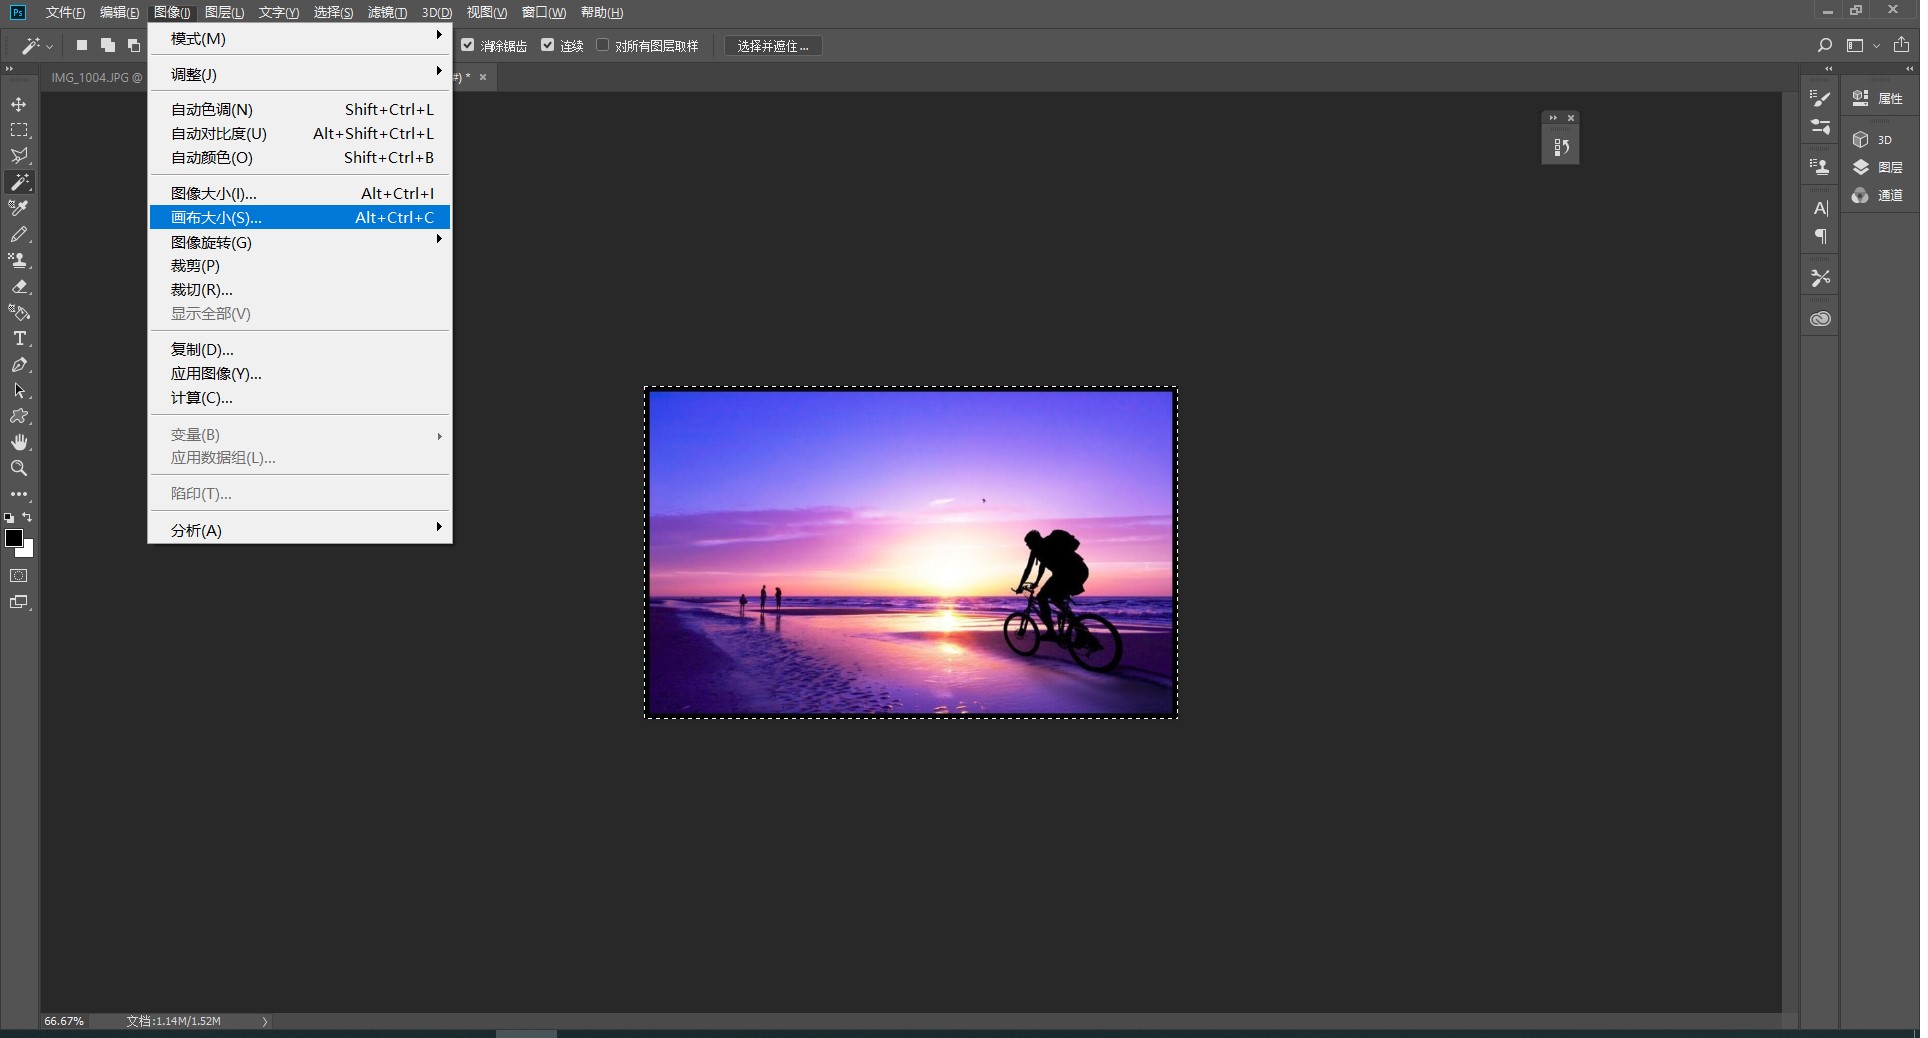This screenshot has width=1928, height=1038.
Task: Toggle the 连续 checkbox
Action: pyautogui.click(x=547, y=45)
